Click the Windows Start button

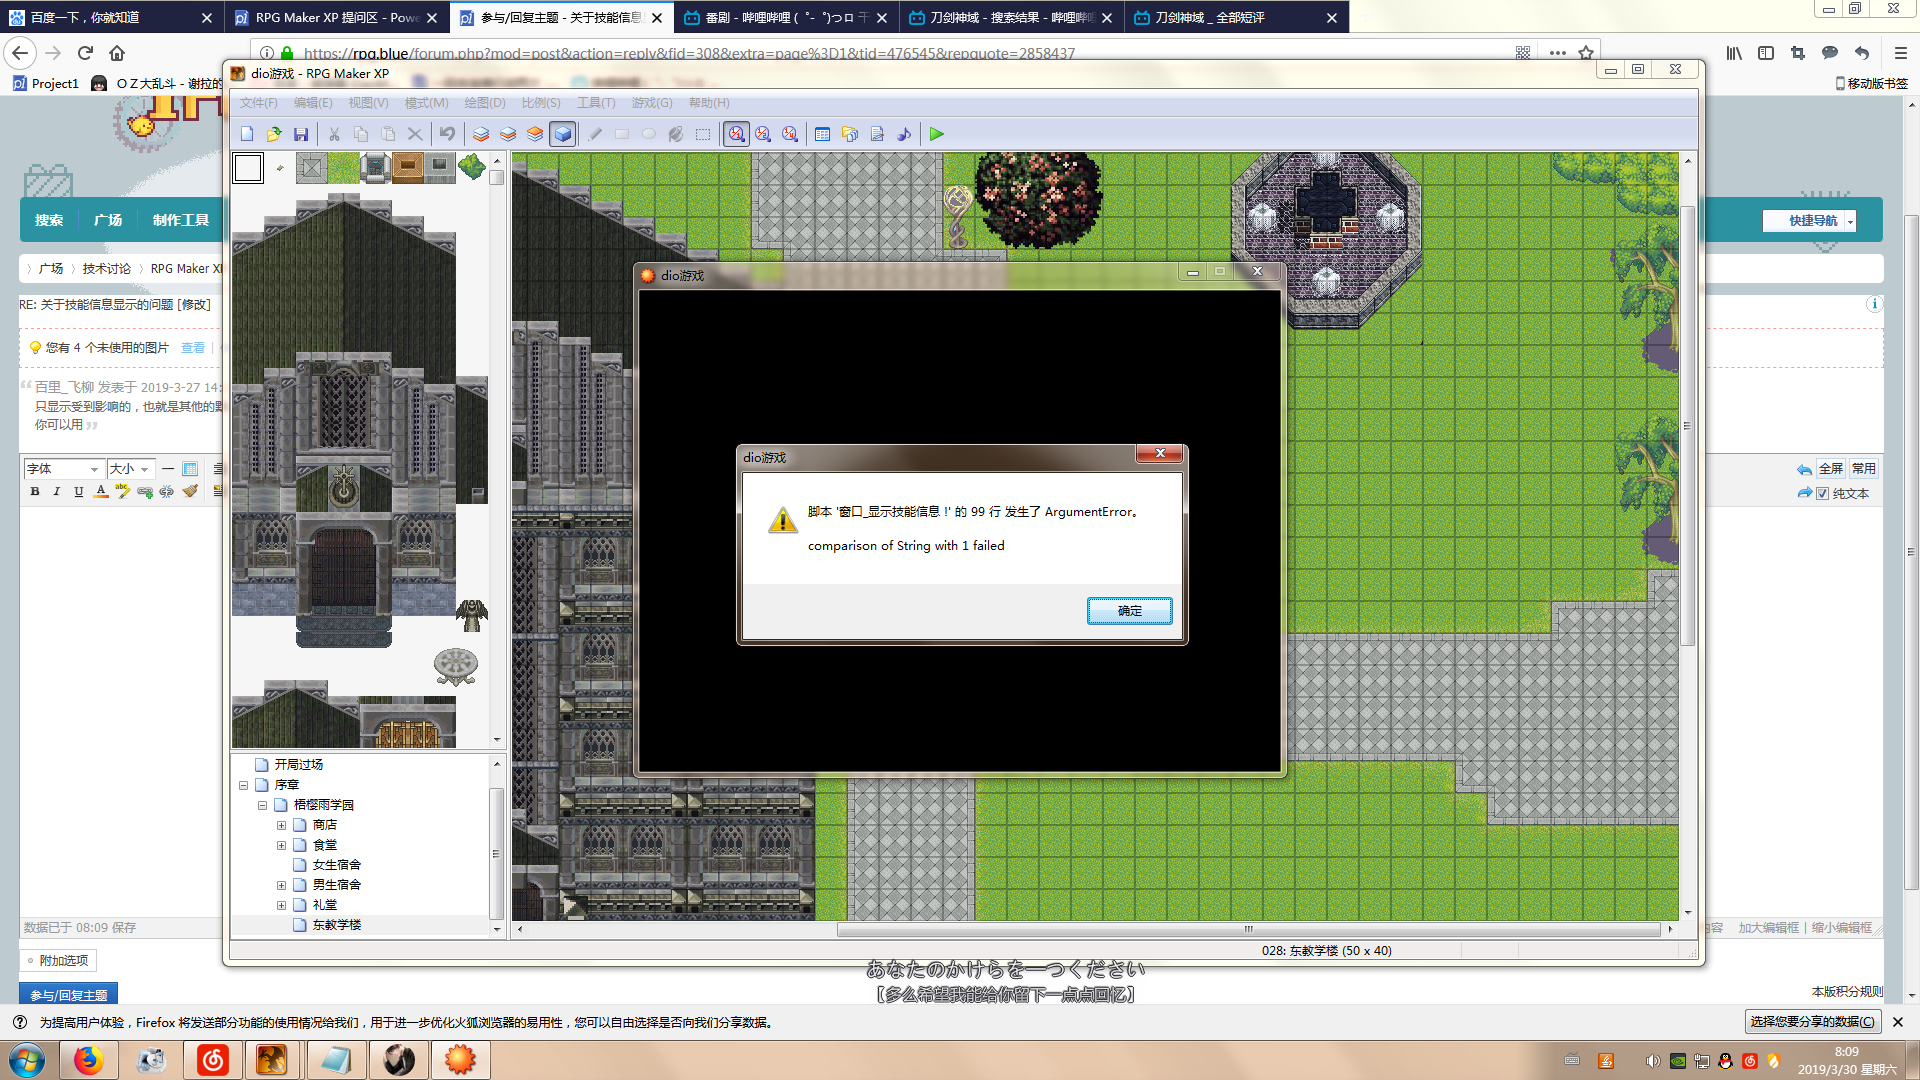[27, 1060]
